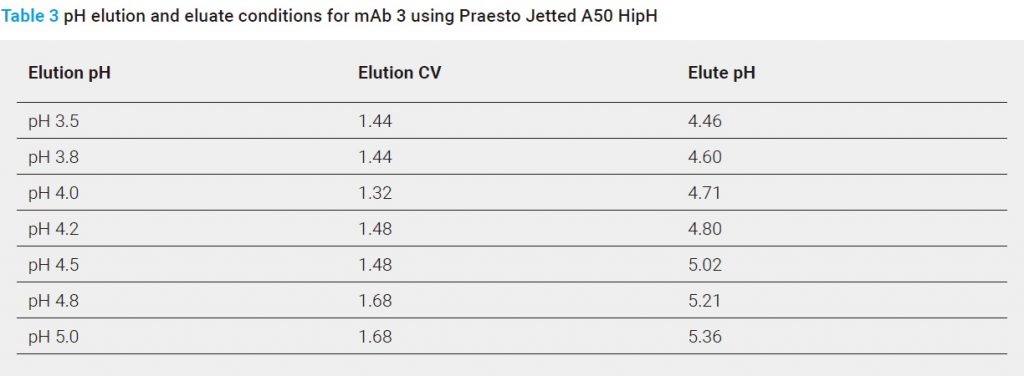Select the 5.02 Elute pH value

(705, 265)
